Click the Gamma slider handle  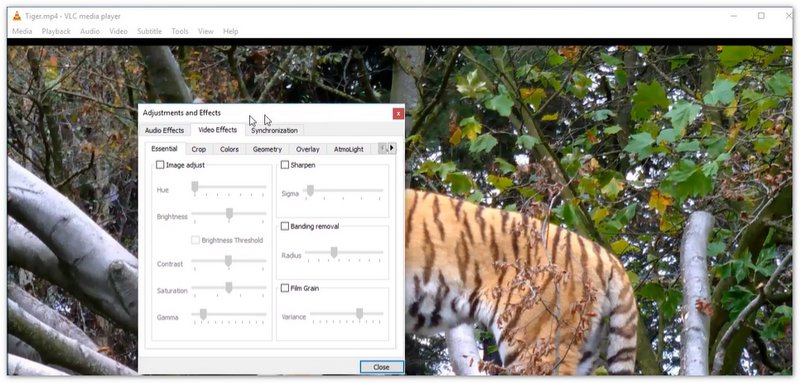coord(203,314)
